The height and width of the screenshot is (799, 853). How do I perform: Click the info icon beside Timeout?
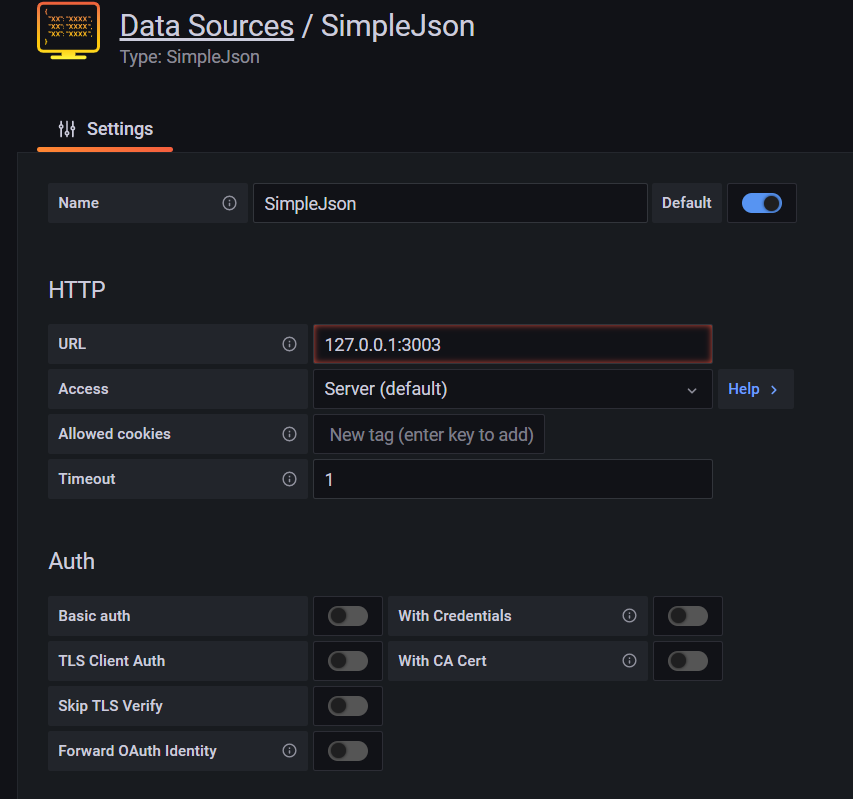tap(289, 479)
